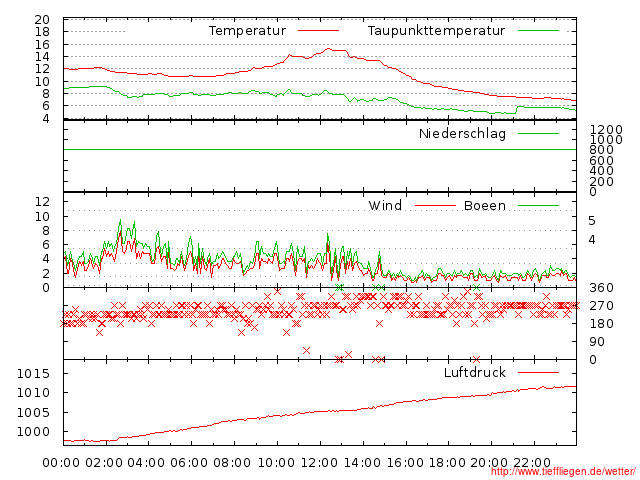This screenshot has height=480, width=640.
Task: Click the 18 temperature axis value
Action: (42, 32)
